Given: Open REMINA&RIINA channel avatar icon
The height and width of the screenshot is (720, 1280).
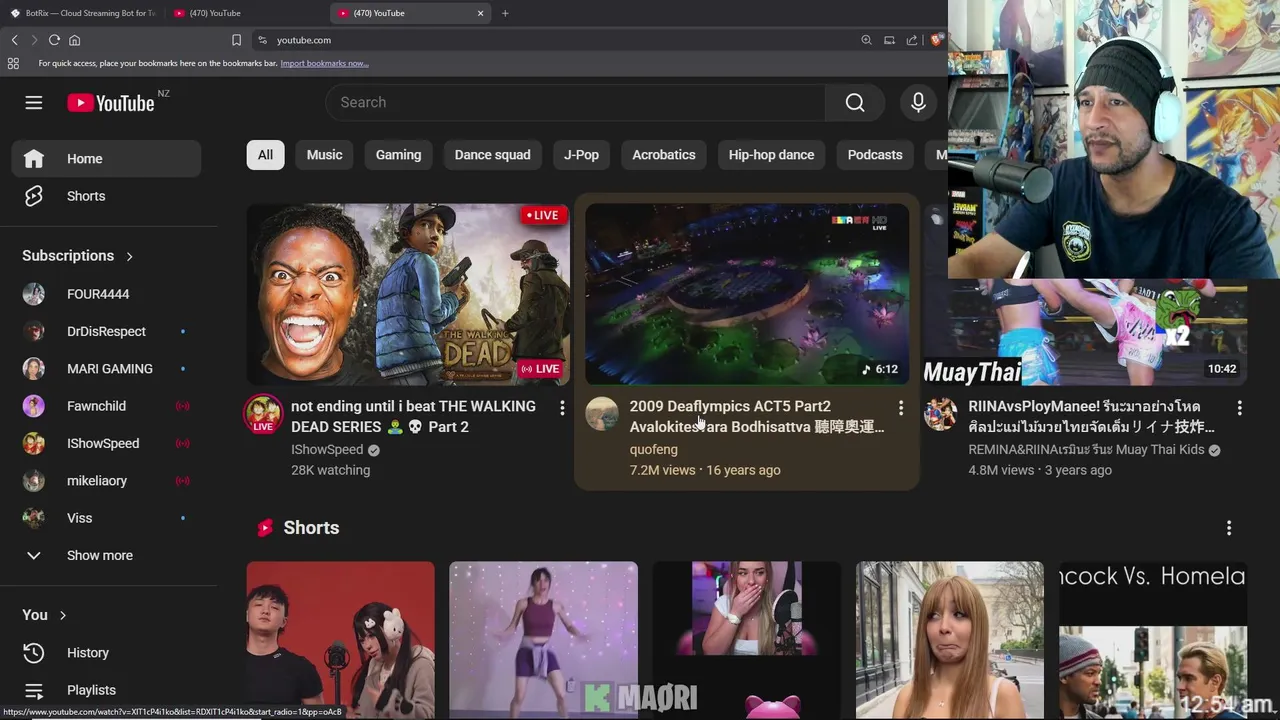Looking at the screenshot, I should pyautogui.click(x=940, y=414).
